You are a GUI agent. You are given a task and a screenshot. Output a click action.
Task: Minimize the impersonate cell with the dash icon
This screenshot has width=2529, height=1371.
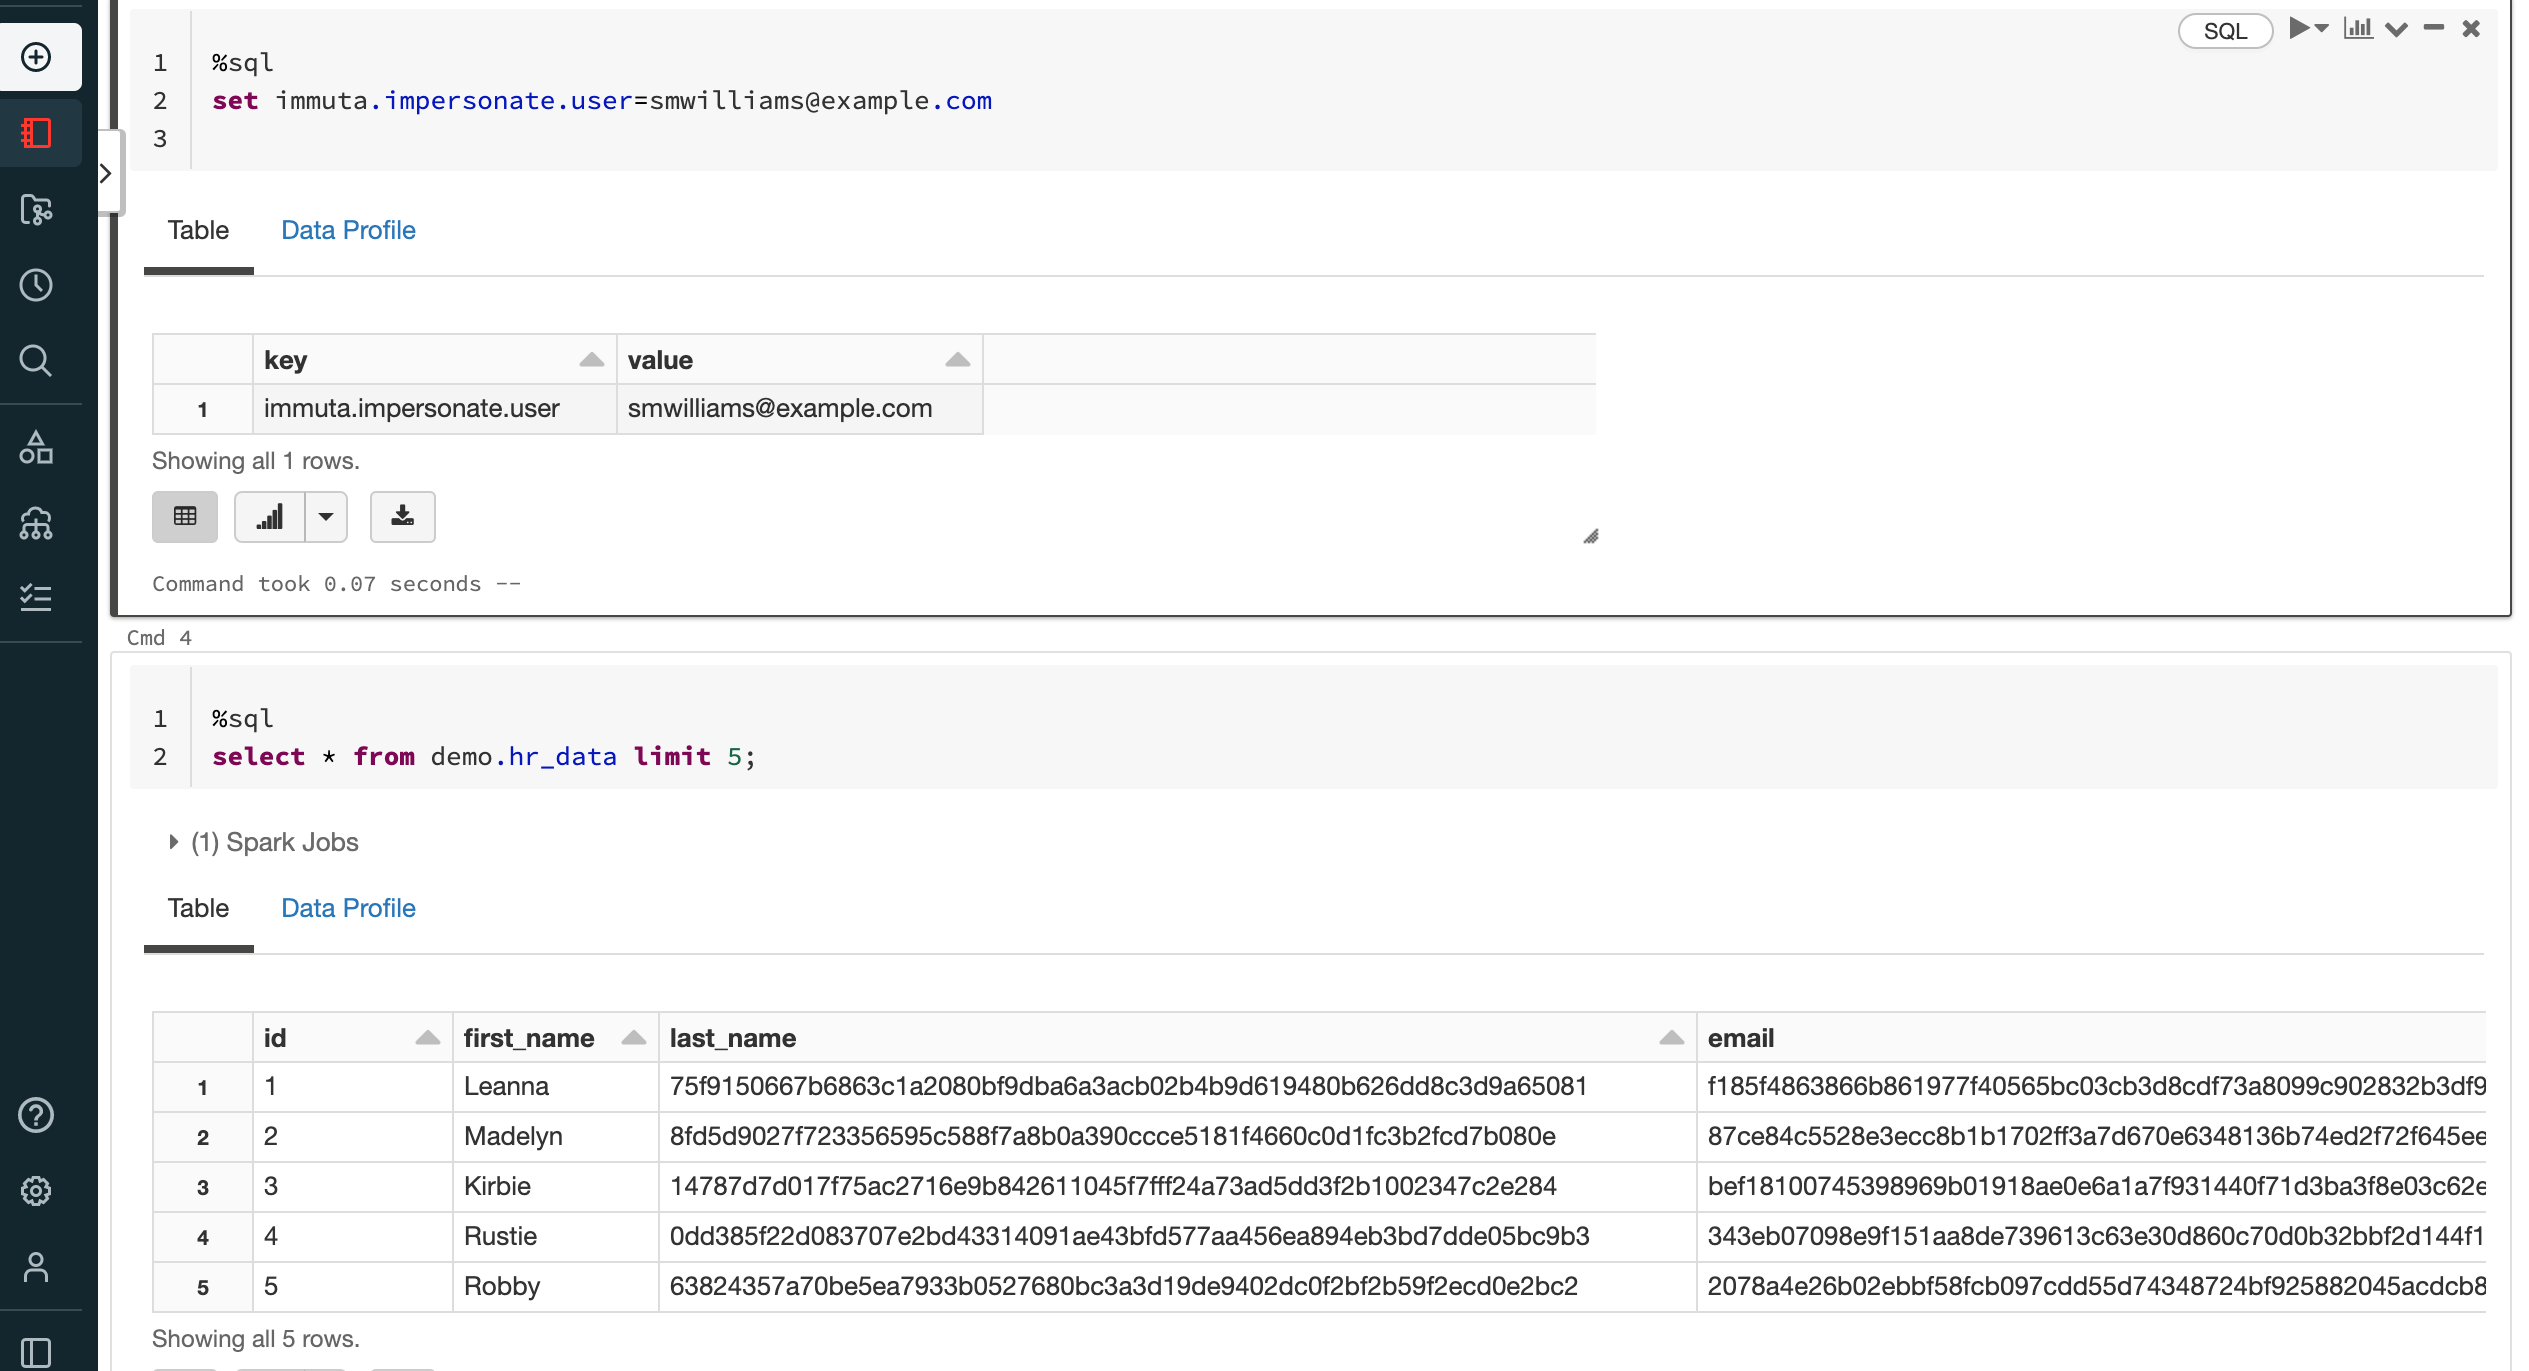click(x=2434, y=28)
